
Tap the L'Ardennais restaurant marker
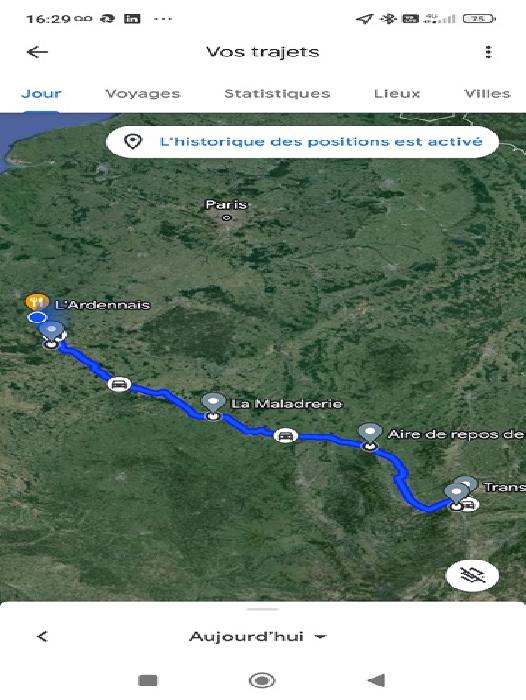pos(37,302)
